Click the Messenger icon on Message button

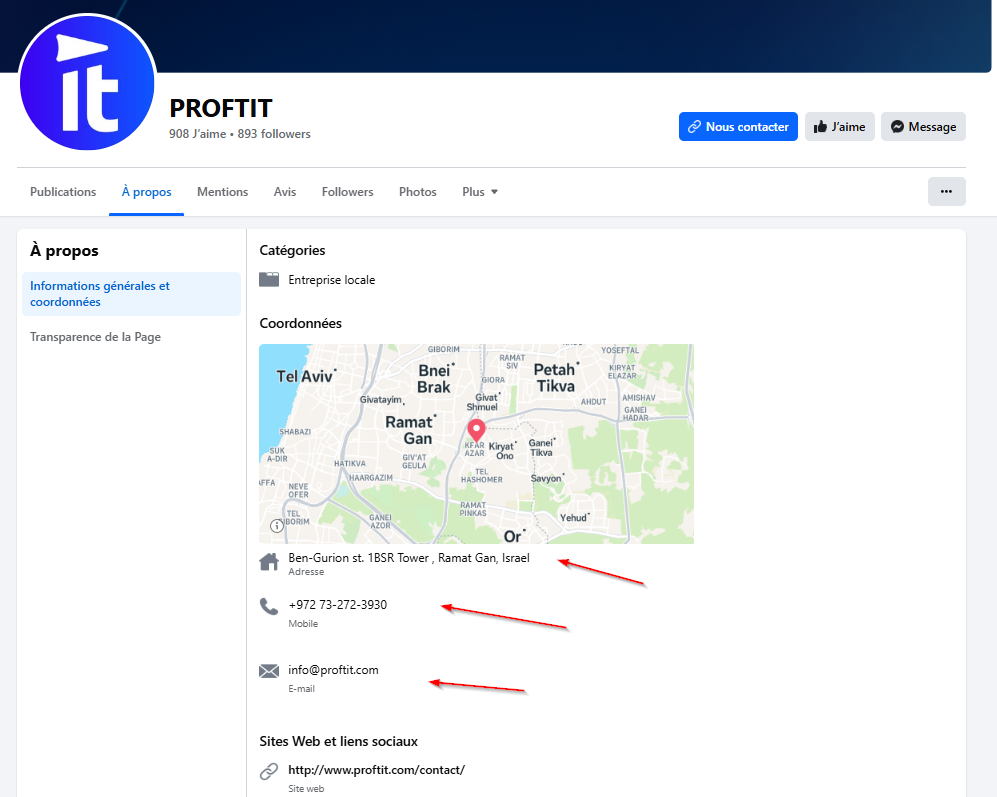[x=897, y=127]
